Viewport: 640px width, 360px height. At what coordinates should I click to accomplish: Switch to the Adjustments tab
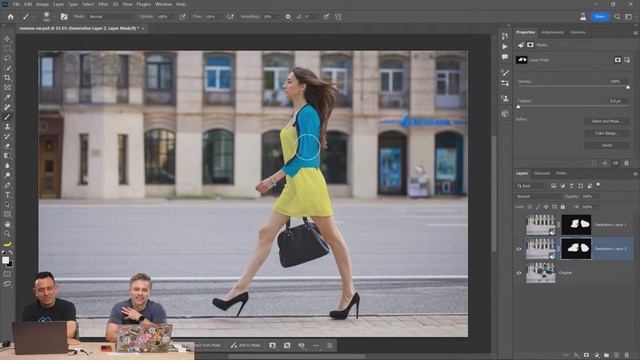pos(552,32)
